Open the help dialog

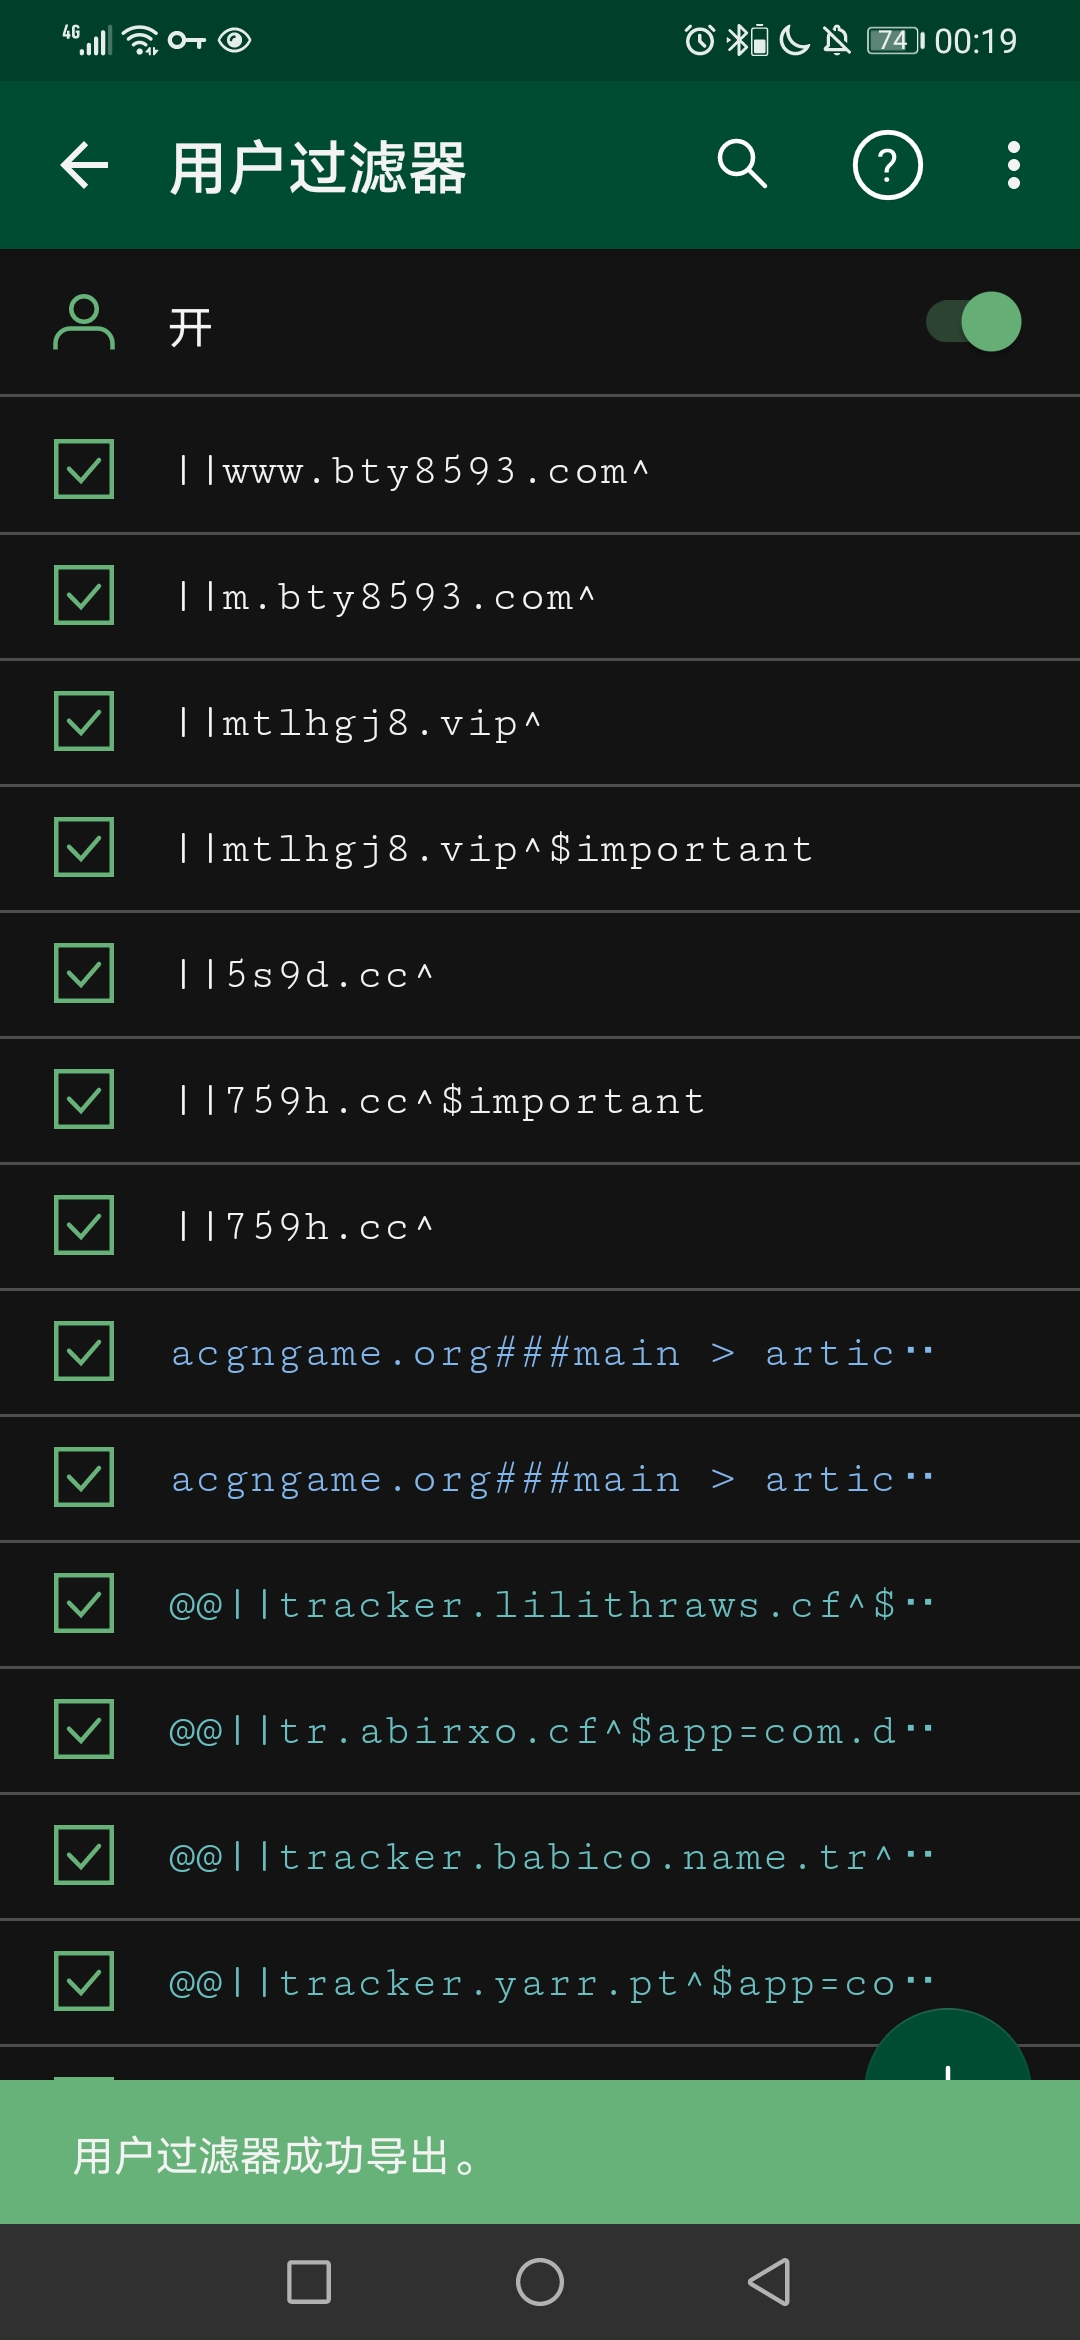(x=886, y=165)
